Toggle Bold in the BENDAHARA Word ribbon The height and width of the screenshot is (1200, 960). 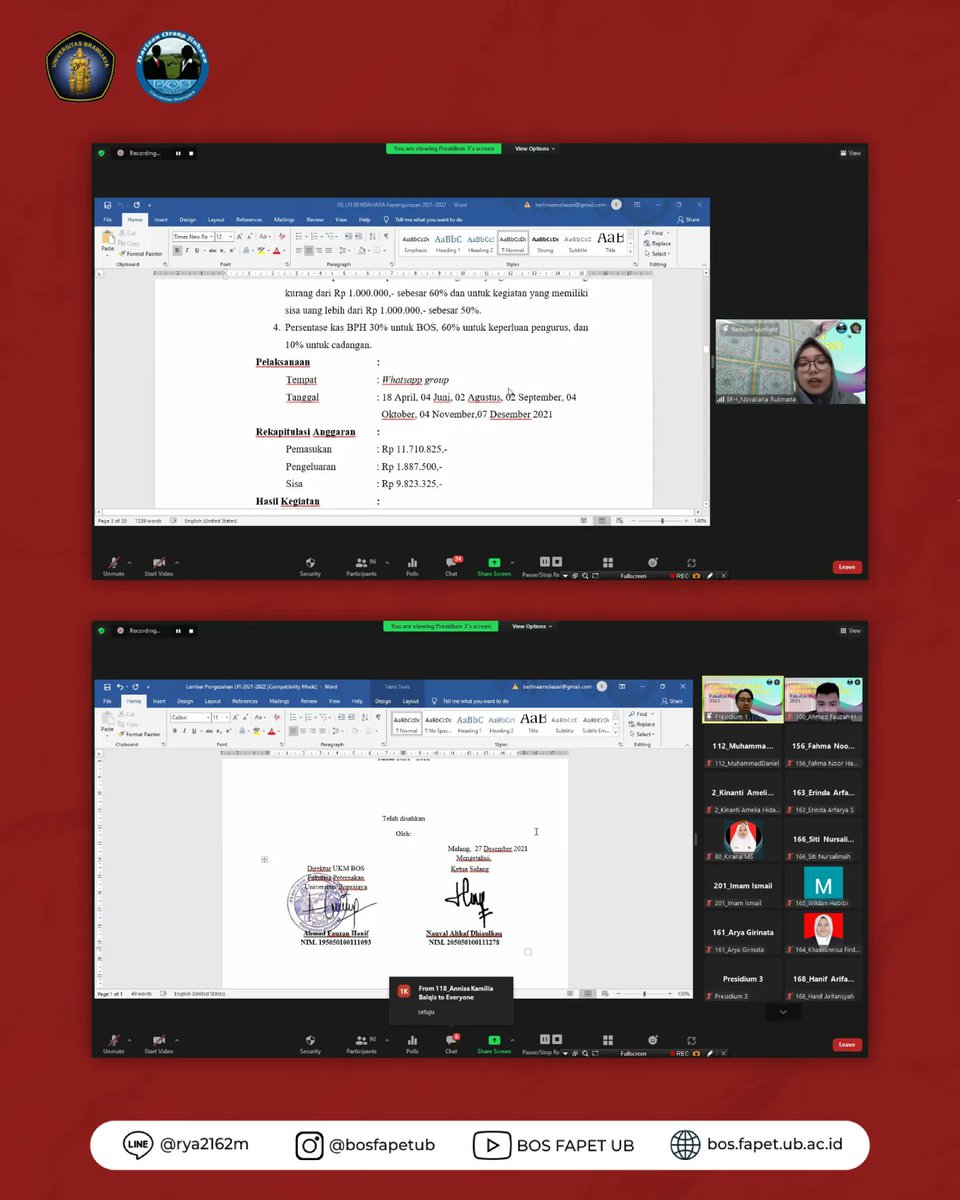pyautogui.click(x=176, y=250)
